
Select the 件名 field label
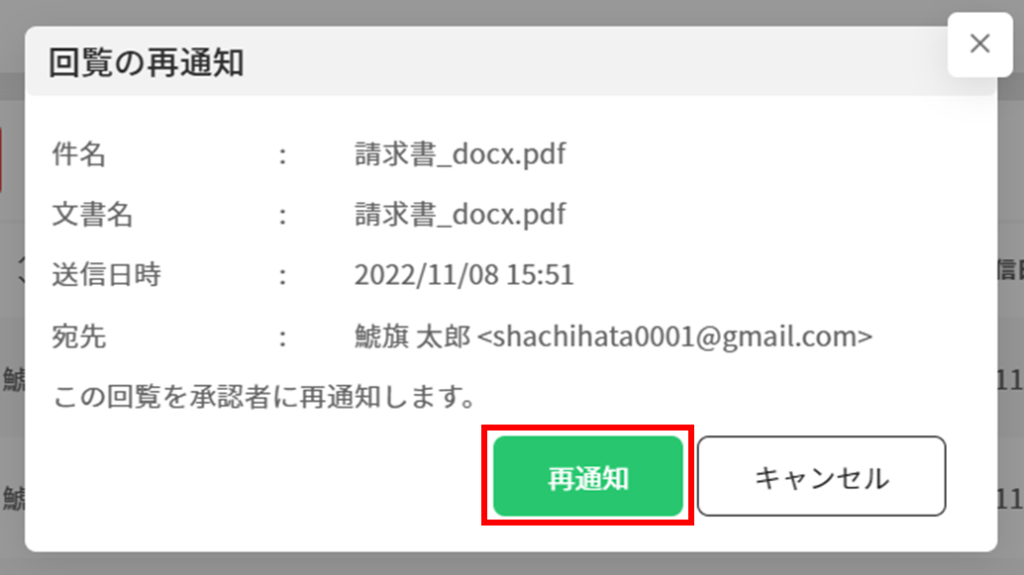79,155
